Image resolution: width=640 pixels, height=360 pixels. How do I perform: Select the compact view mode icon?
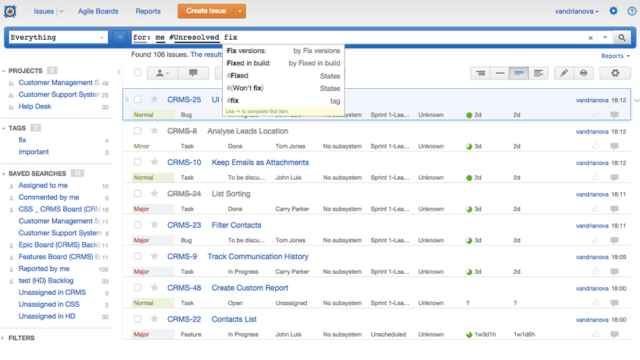(519, 73)
